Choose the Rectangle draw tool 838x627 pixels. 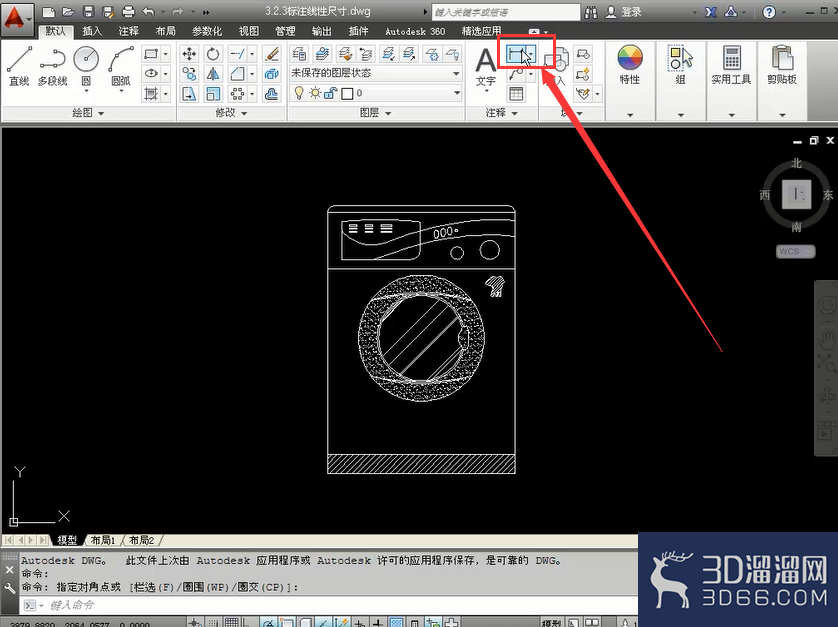[151, 53]
